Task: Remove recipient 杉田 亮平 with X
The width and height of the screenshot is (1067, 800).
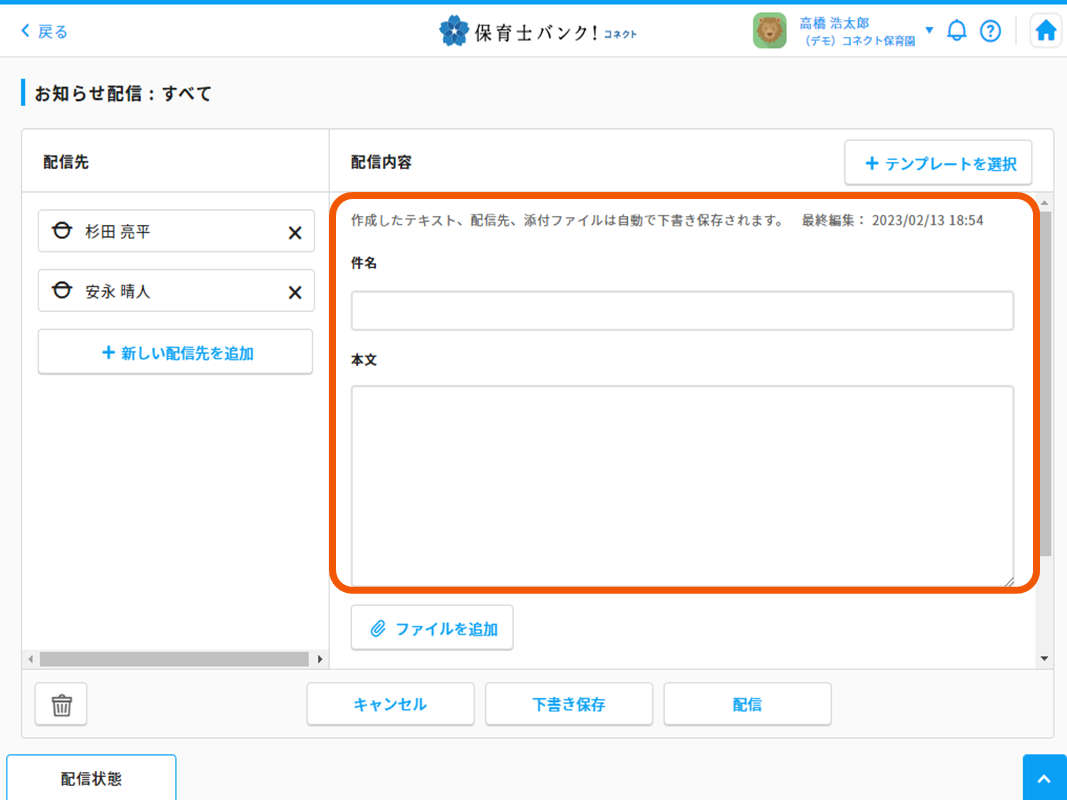Action: [295, 232]
